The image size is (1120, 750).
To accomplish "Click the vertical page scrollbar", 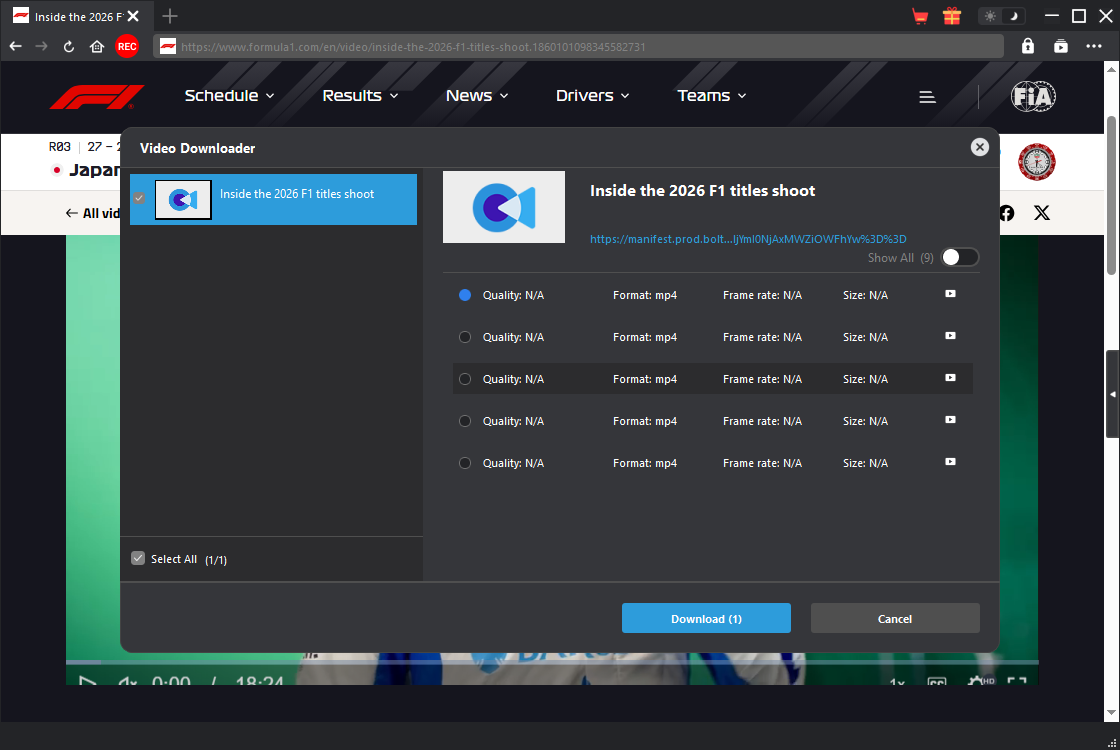I will coord(1111,196).
